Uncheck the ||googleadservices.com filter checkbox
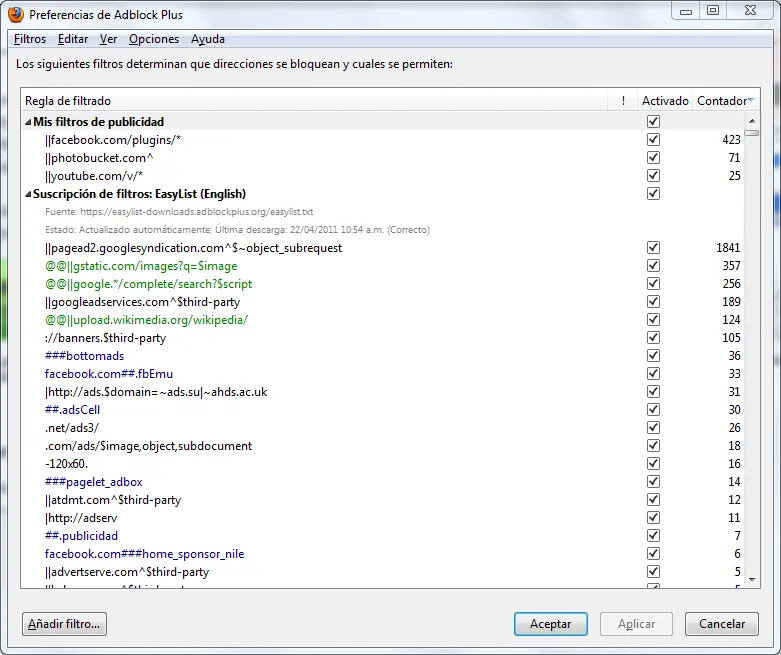The height and width of the screenshot is (655, 781). [x=653, y=301]
